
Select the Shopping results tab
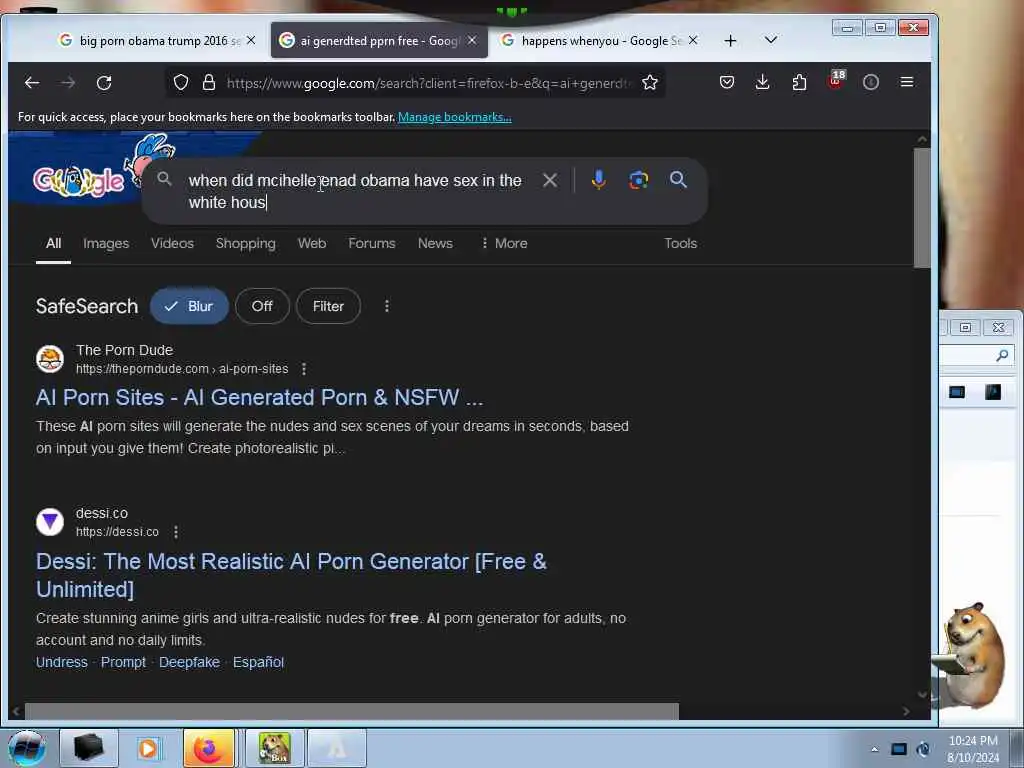point(246,244)
